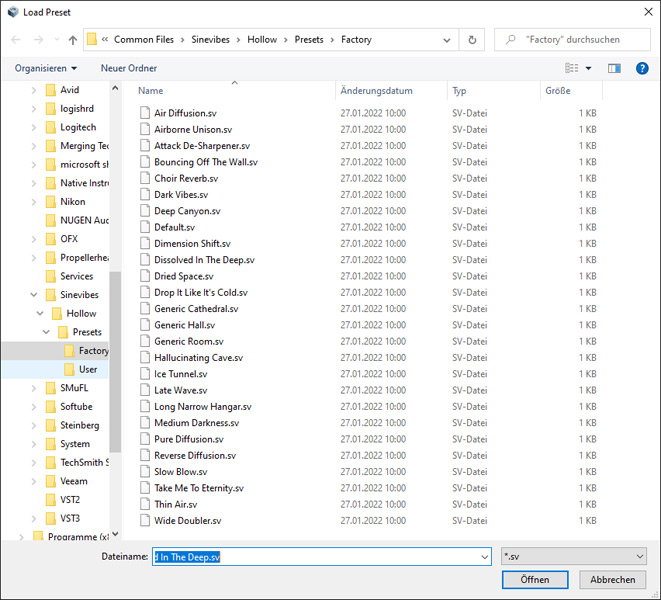Click the help question mark icon

(x=642, y=68)
